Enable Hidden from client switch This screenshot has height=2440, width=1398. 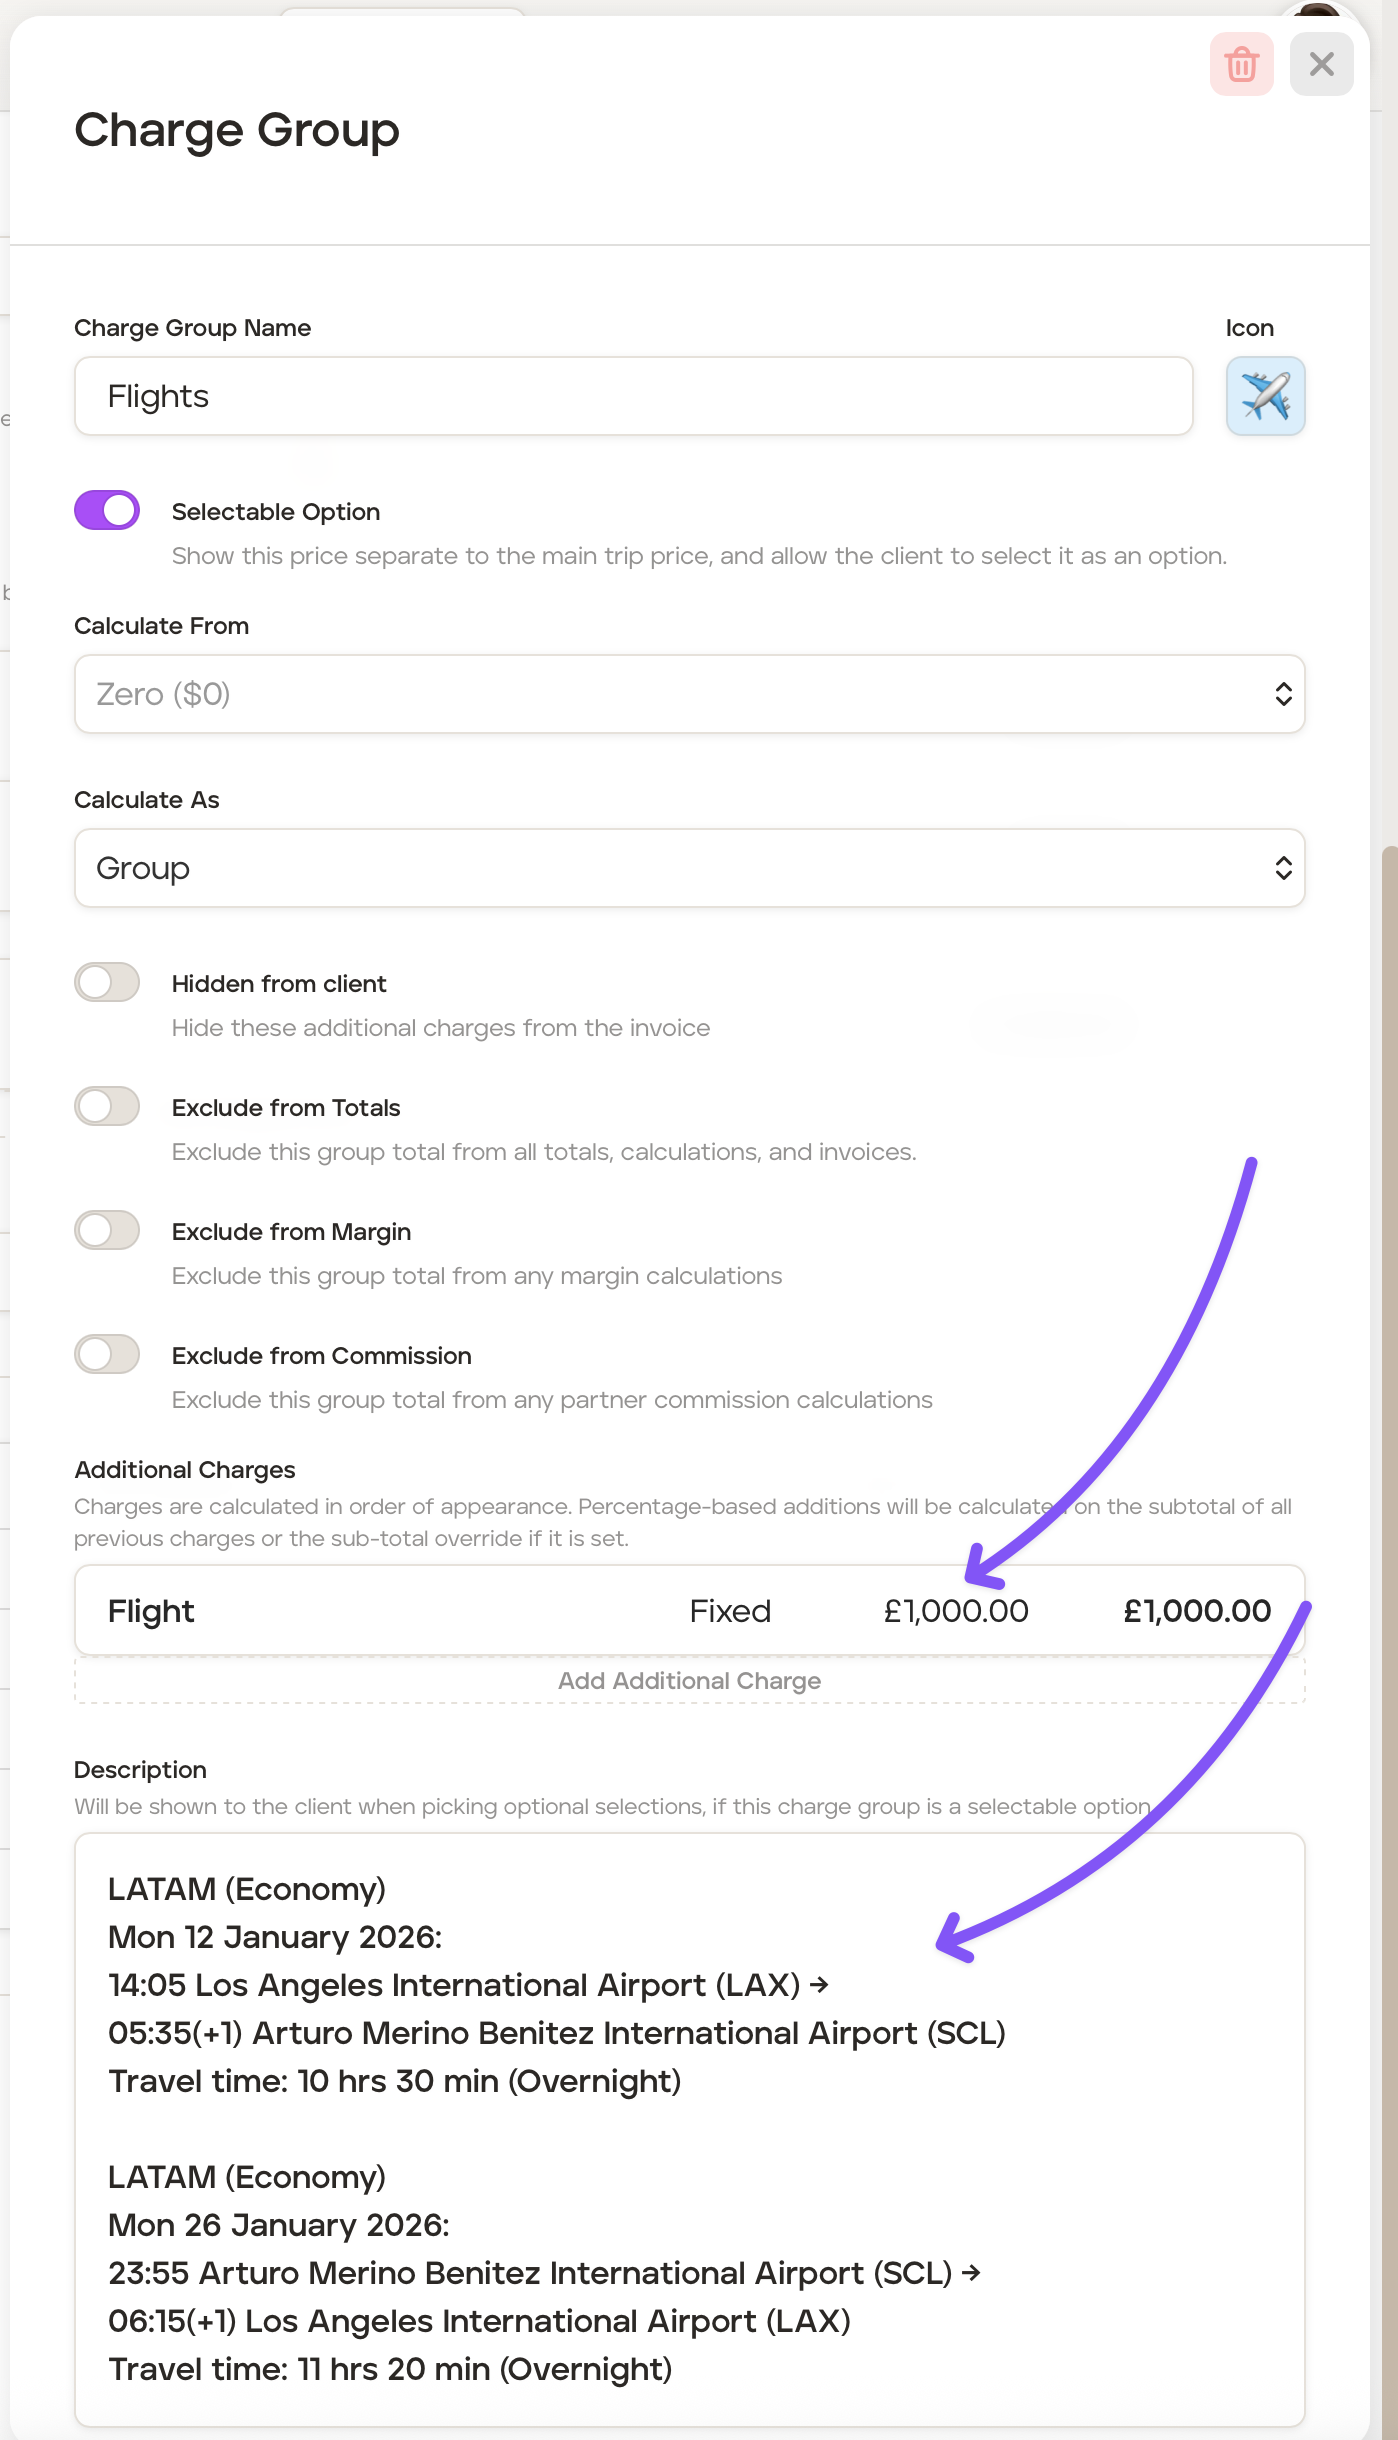[107, 982]
